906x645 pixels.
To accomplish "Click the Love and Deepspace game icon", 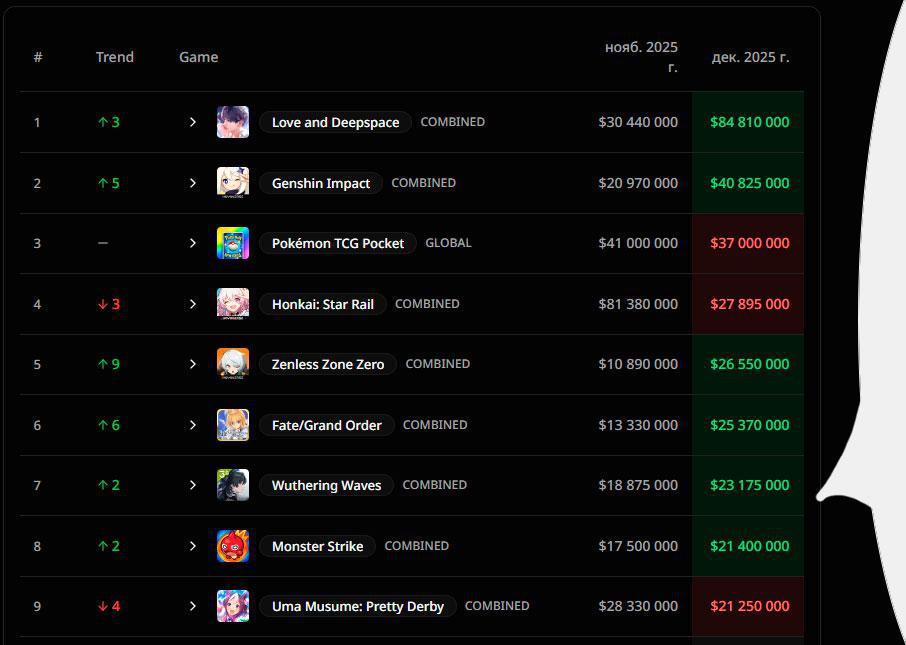I will click(x=233, y=122).
